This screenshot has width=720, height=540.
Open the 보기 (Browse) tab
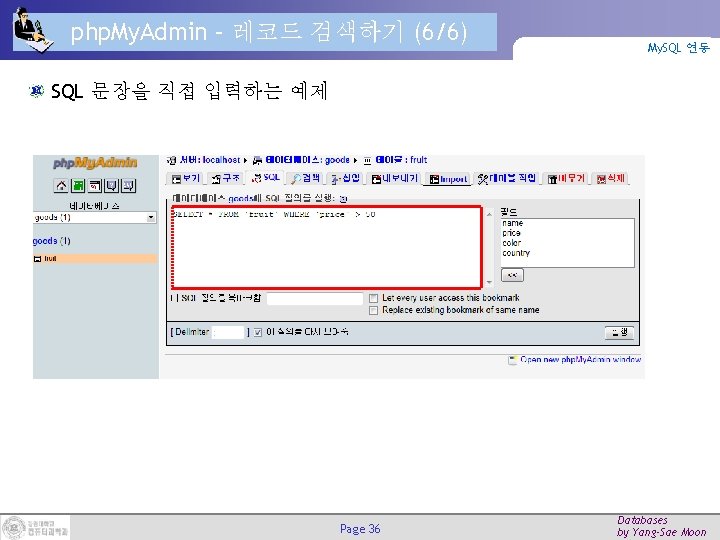coord(186,179)
